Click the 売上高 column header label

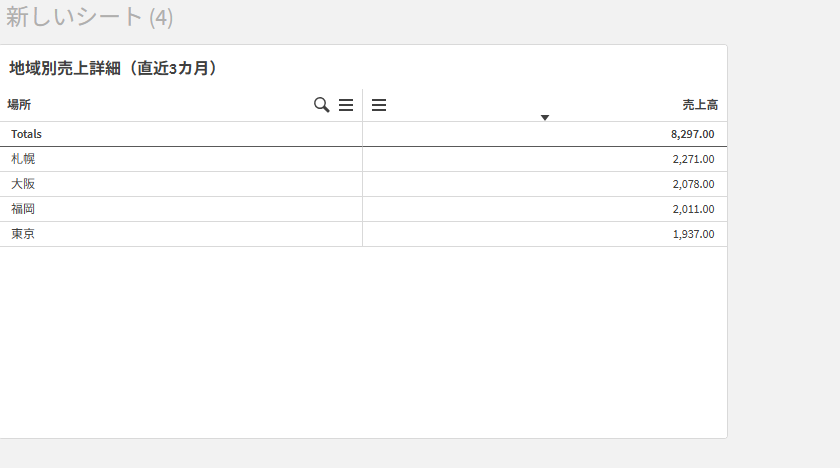700,105
